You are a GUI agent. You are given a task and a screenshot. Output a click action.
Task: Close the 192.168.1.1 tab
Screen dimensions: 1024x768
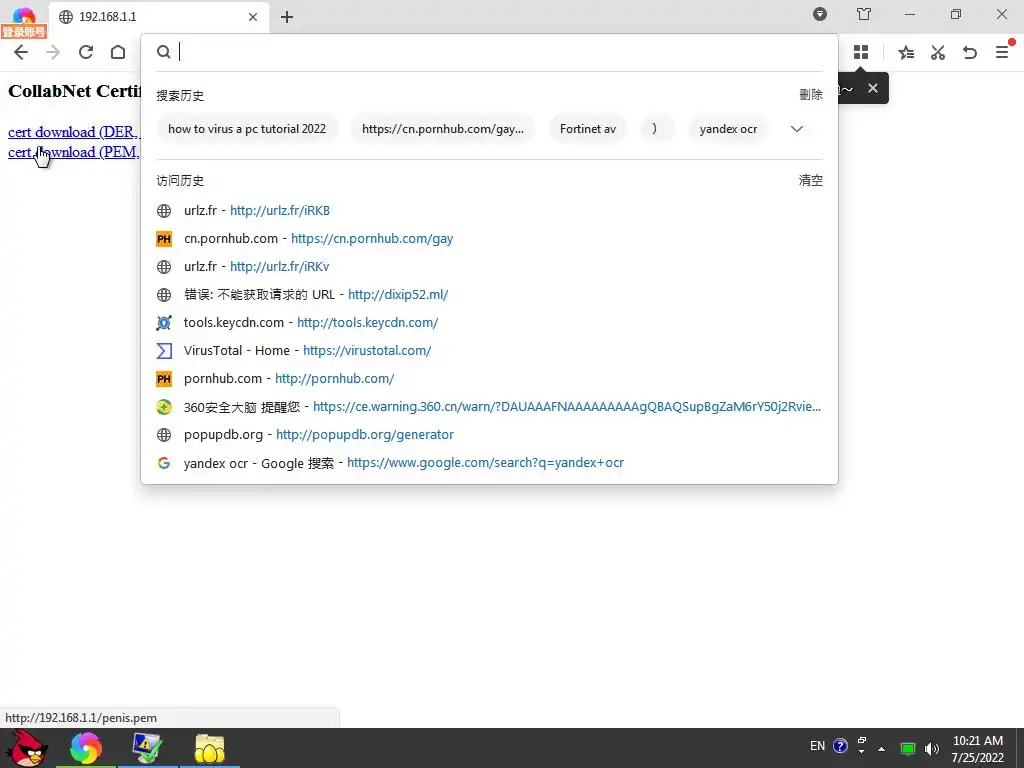click(253, 17)
